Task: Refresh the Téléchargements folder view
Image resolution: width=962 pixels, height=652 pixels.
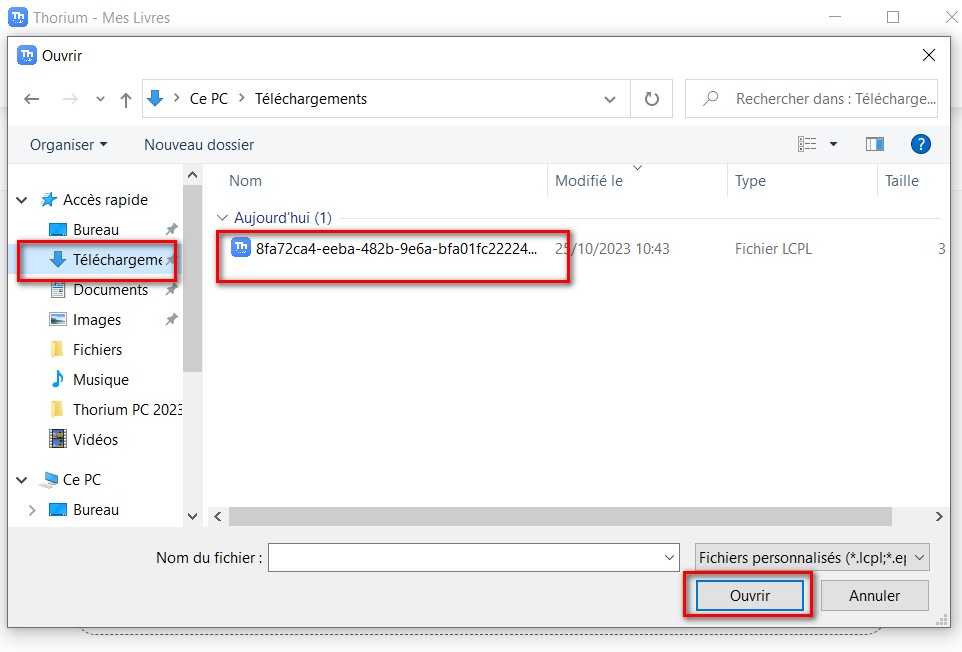Action: (652, 99)
